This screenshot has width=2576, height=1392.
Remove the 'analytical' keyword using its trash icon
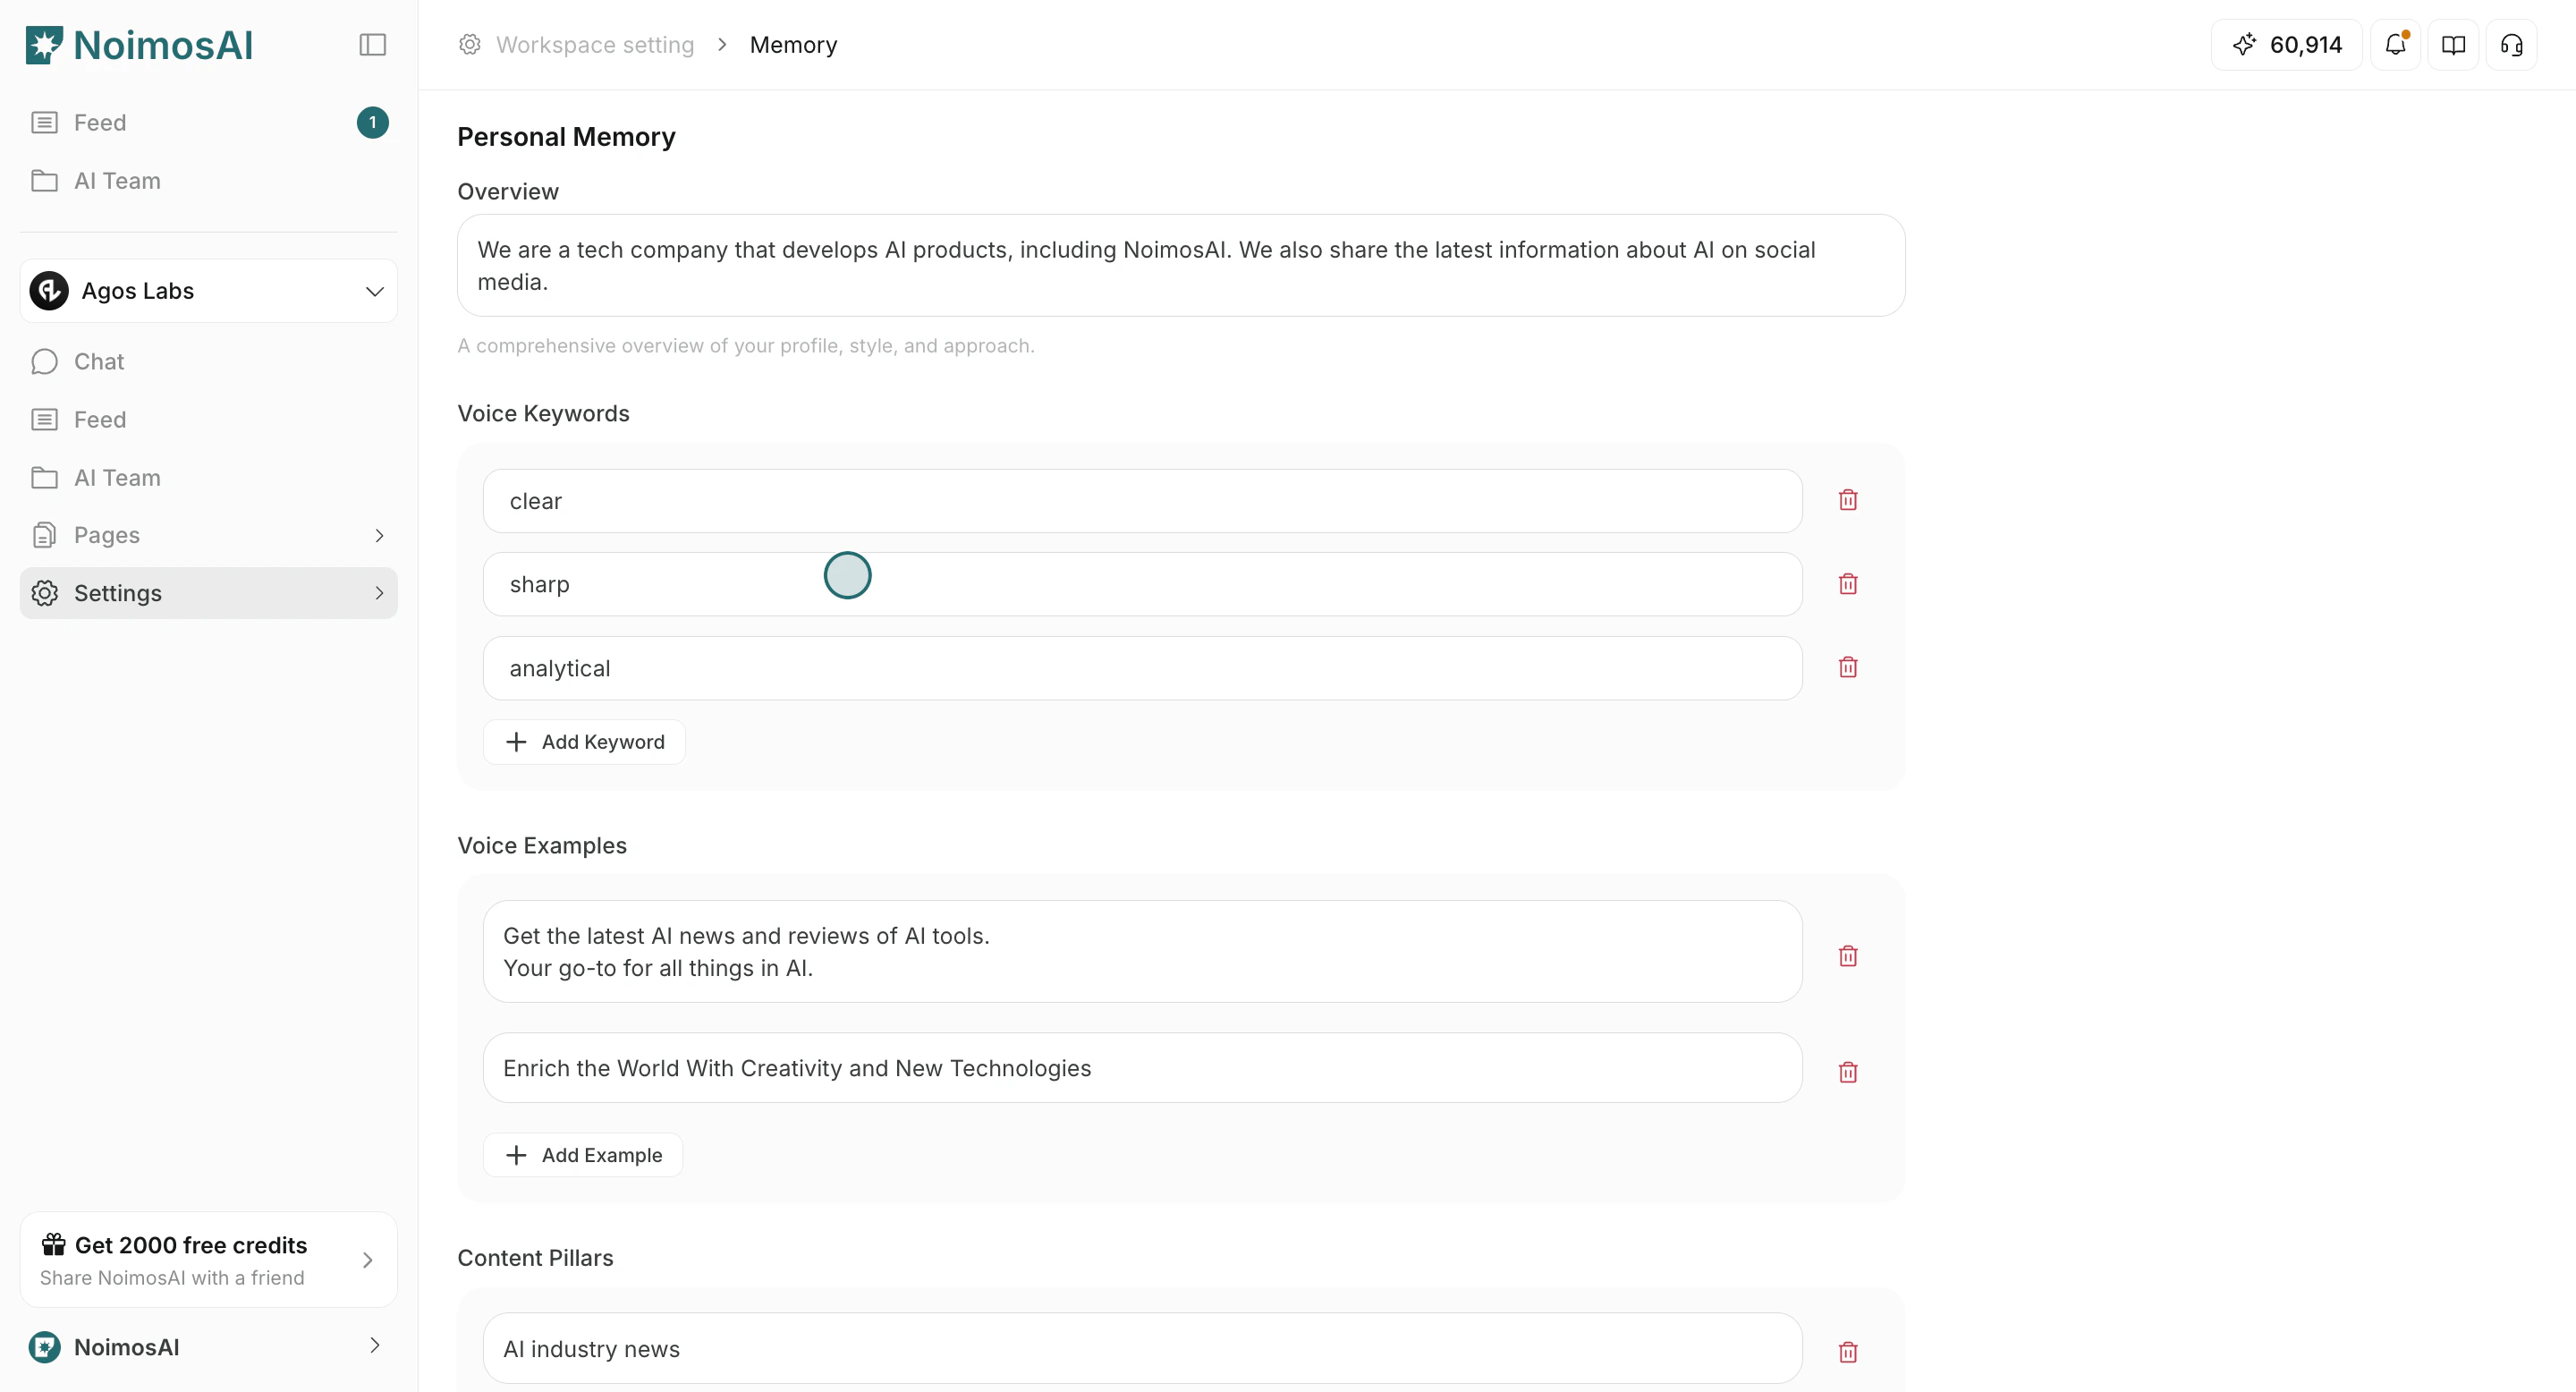[x=1847, y=666]
